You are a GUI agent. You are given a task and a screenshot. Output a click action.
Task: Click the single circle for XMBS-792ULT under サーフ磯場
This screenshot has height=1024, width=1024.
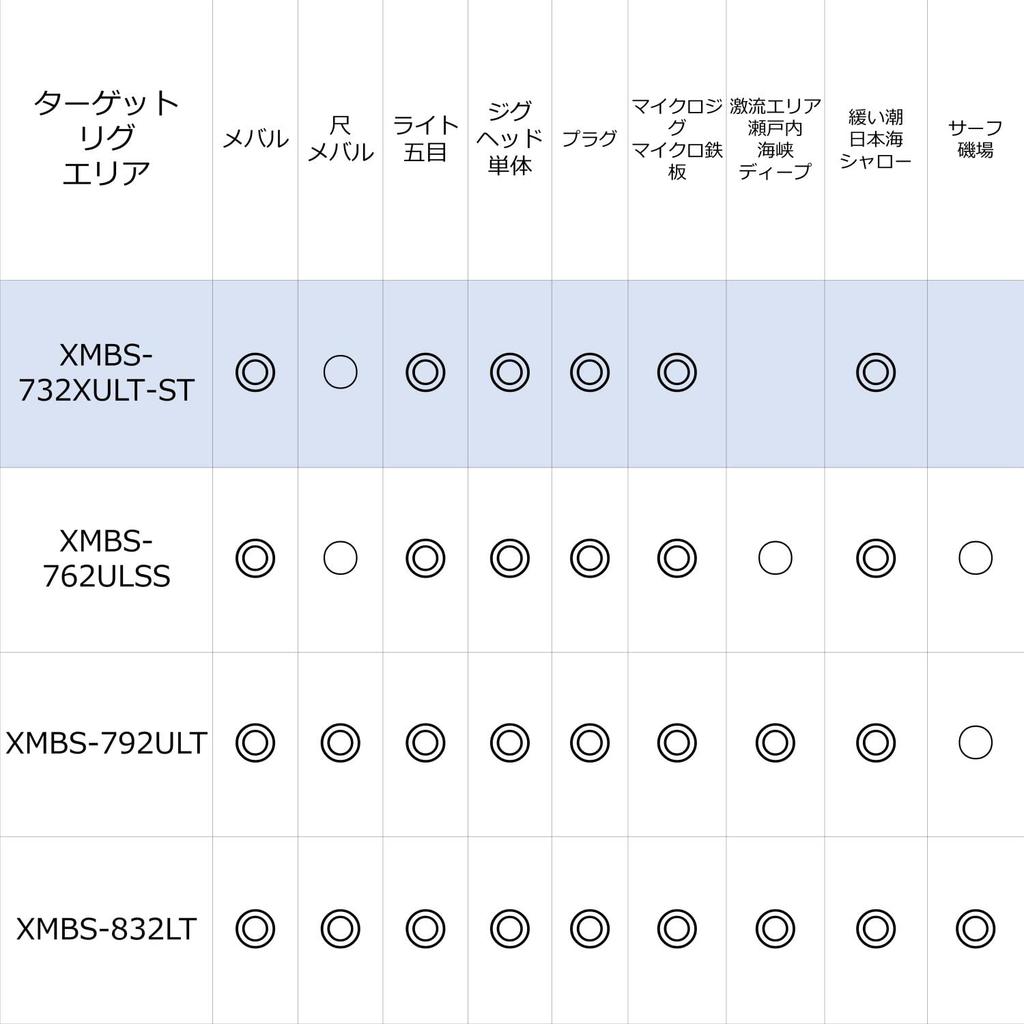click(x=975, y=742)
